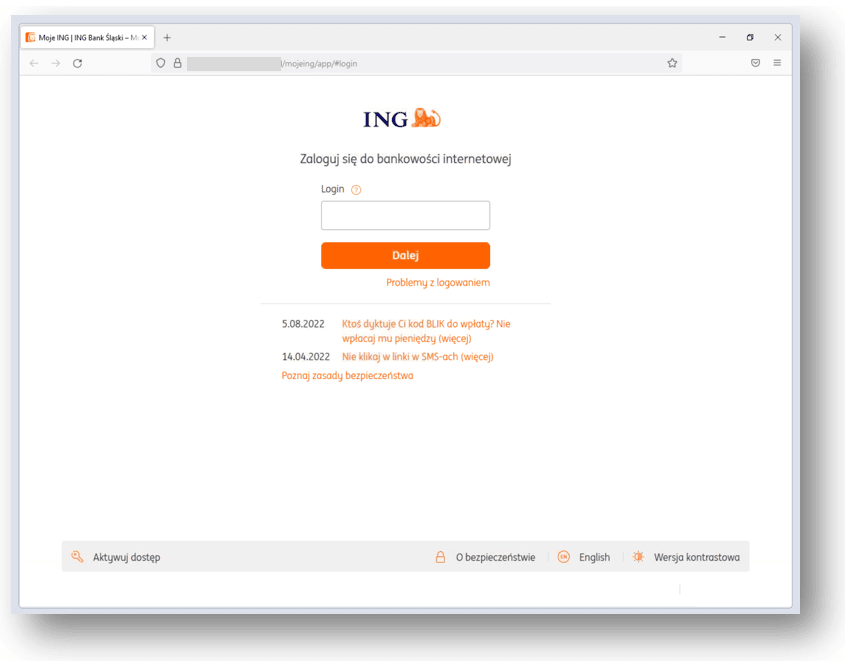
Task: Click the key icon beside Aktywuj dostęp
Action: coord(78,556)
